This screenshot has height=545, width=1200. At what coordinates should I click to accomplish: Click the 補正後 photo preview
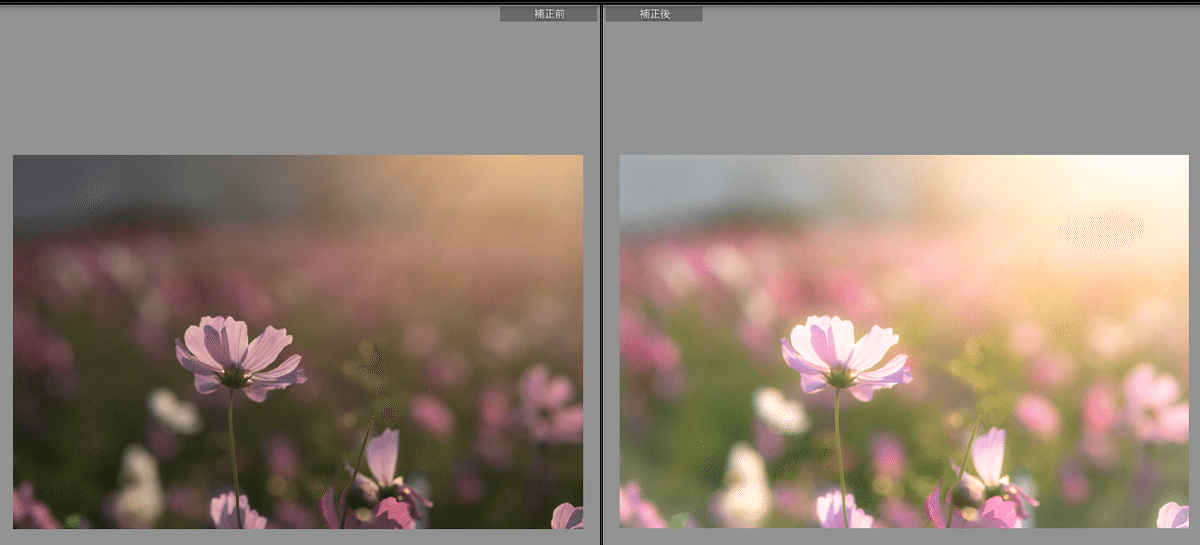[x=904, y=342]
